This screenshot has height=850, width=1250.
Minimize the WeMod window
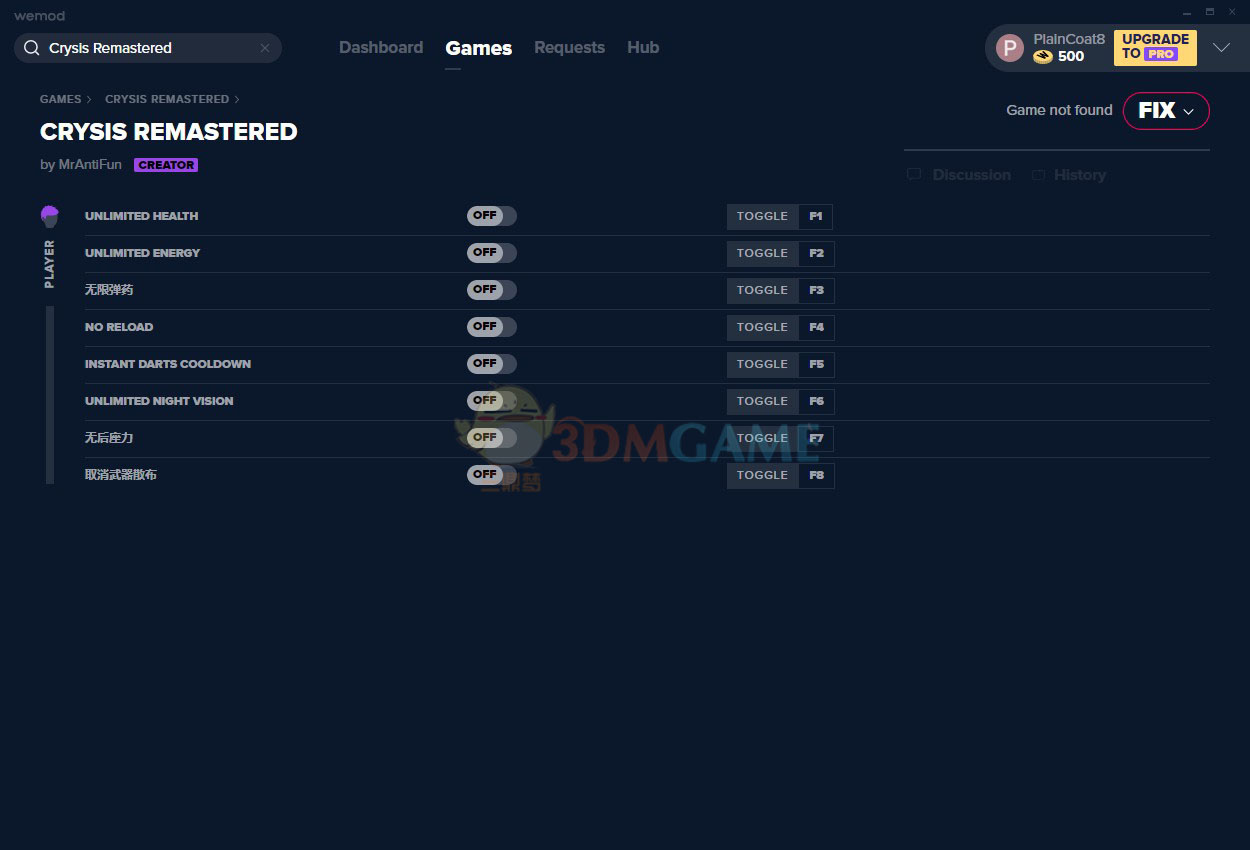[1188, 12]
